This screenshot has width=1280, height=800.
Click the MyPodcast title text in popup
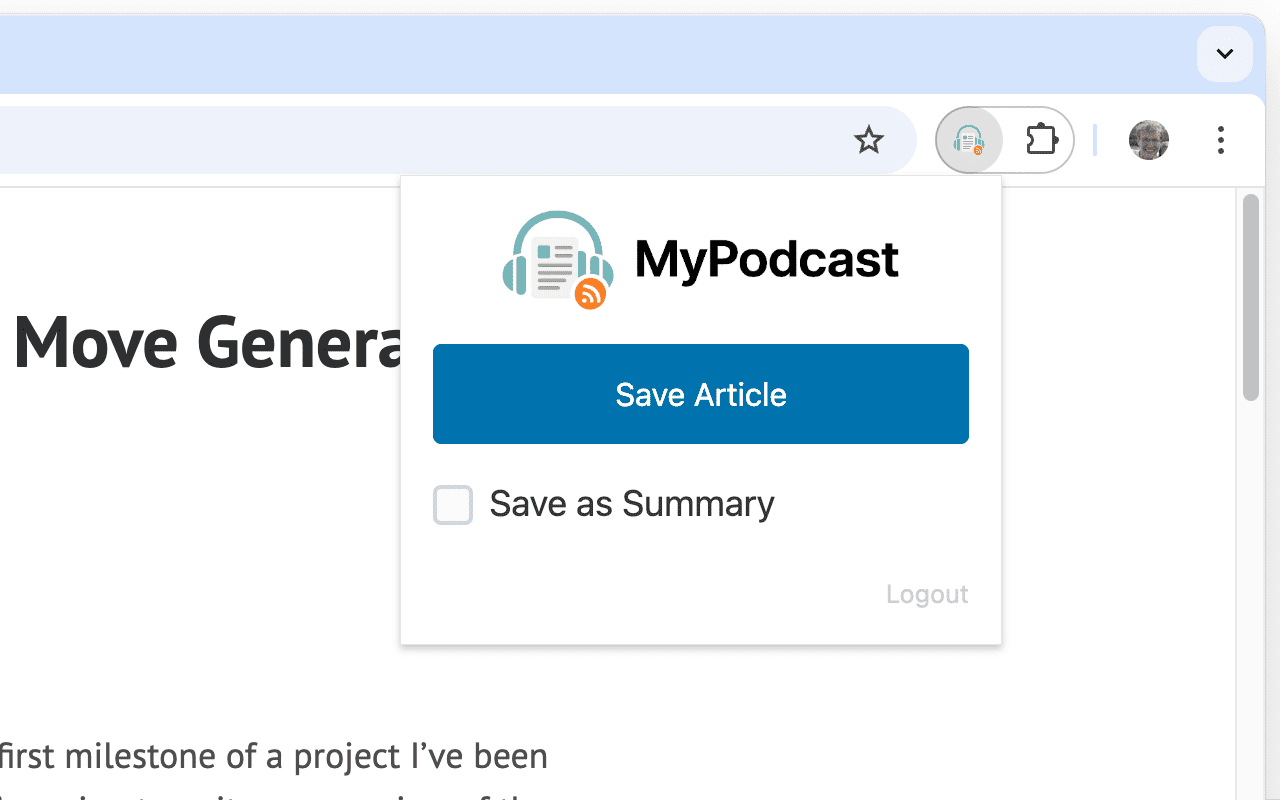pos(766,259)
